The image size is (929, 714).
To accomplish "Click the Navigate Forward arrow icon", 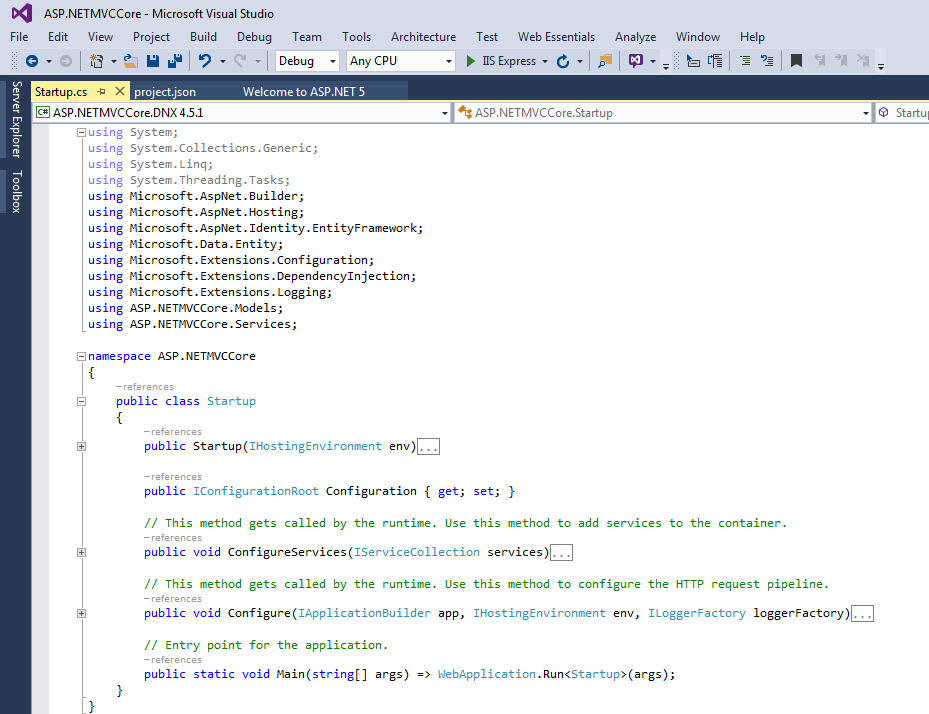I will point(66,61).
